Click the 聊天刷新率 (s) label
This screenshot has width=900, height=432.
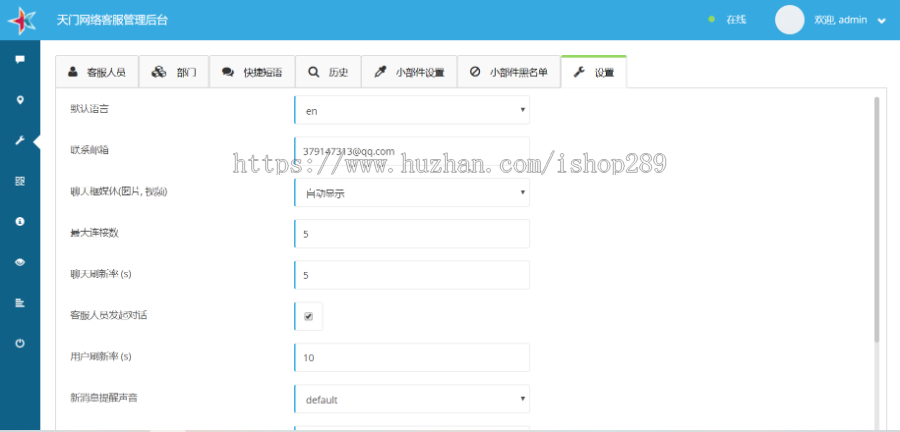click(x=101, y=274)
